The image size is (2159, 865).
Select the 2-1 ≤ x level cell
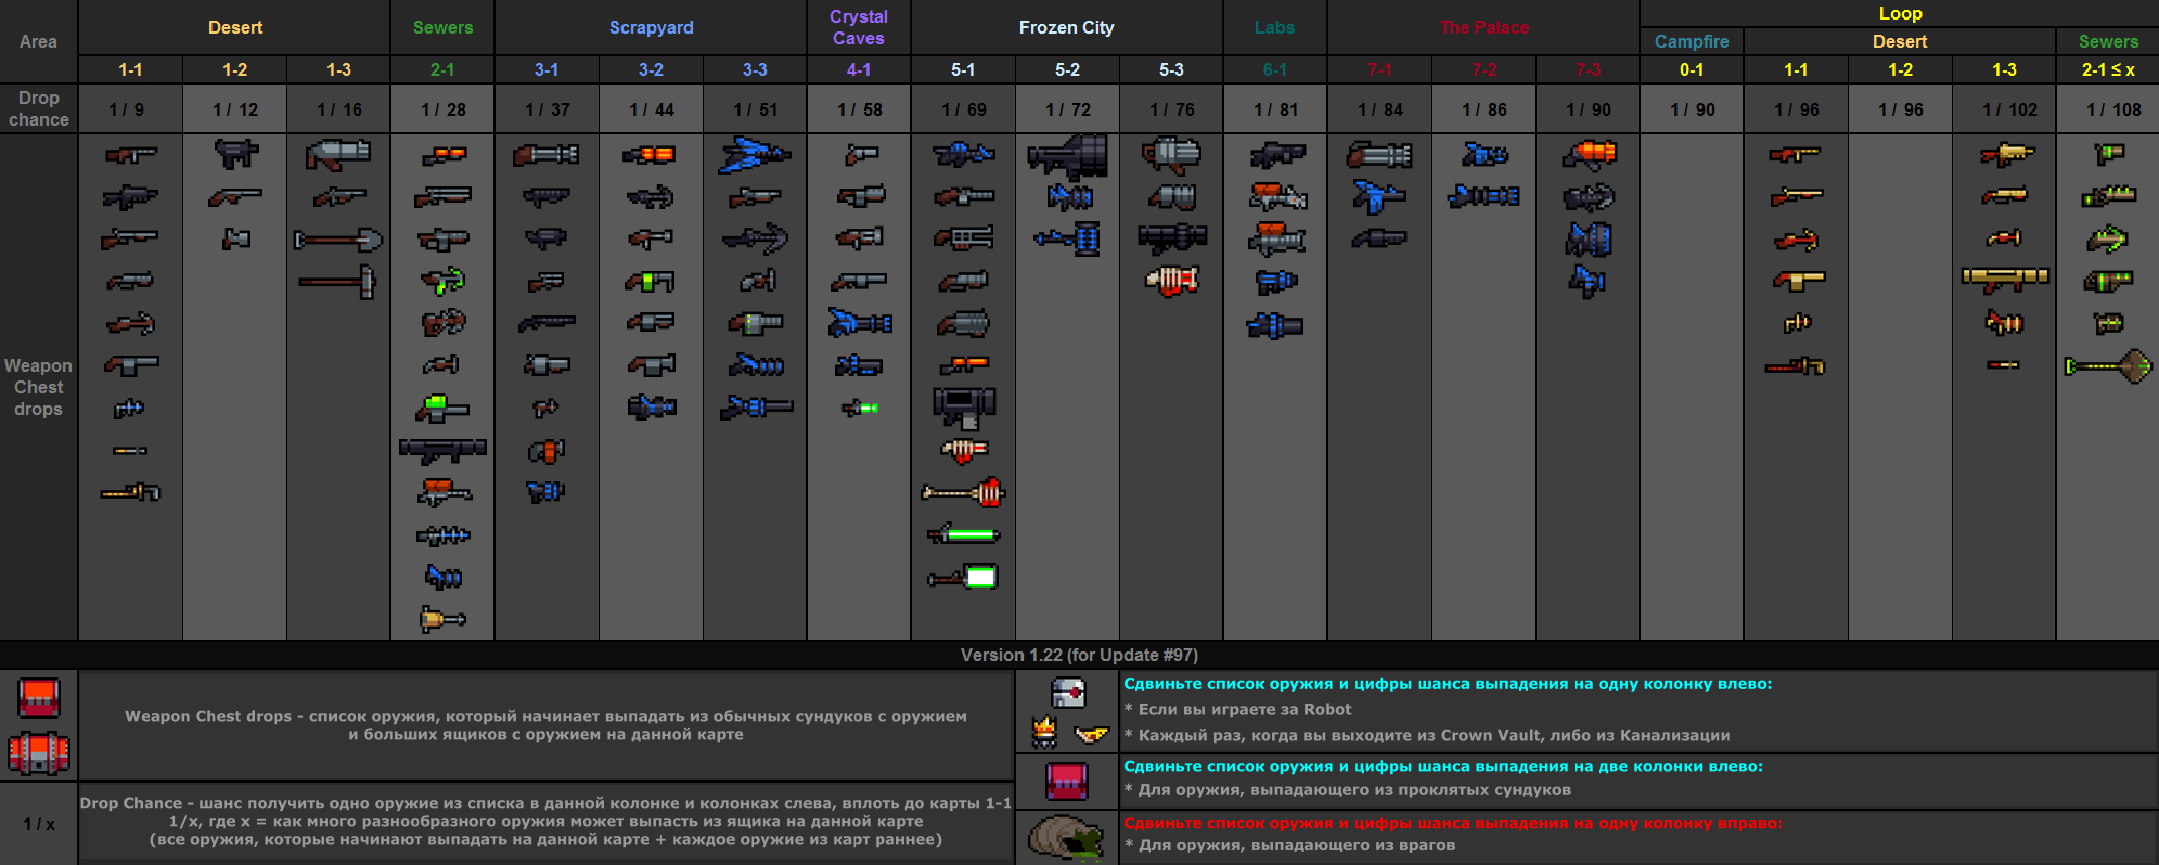(x=2108, y=70)
